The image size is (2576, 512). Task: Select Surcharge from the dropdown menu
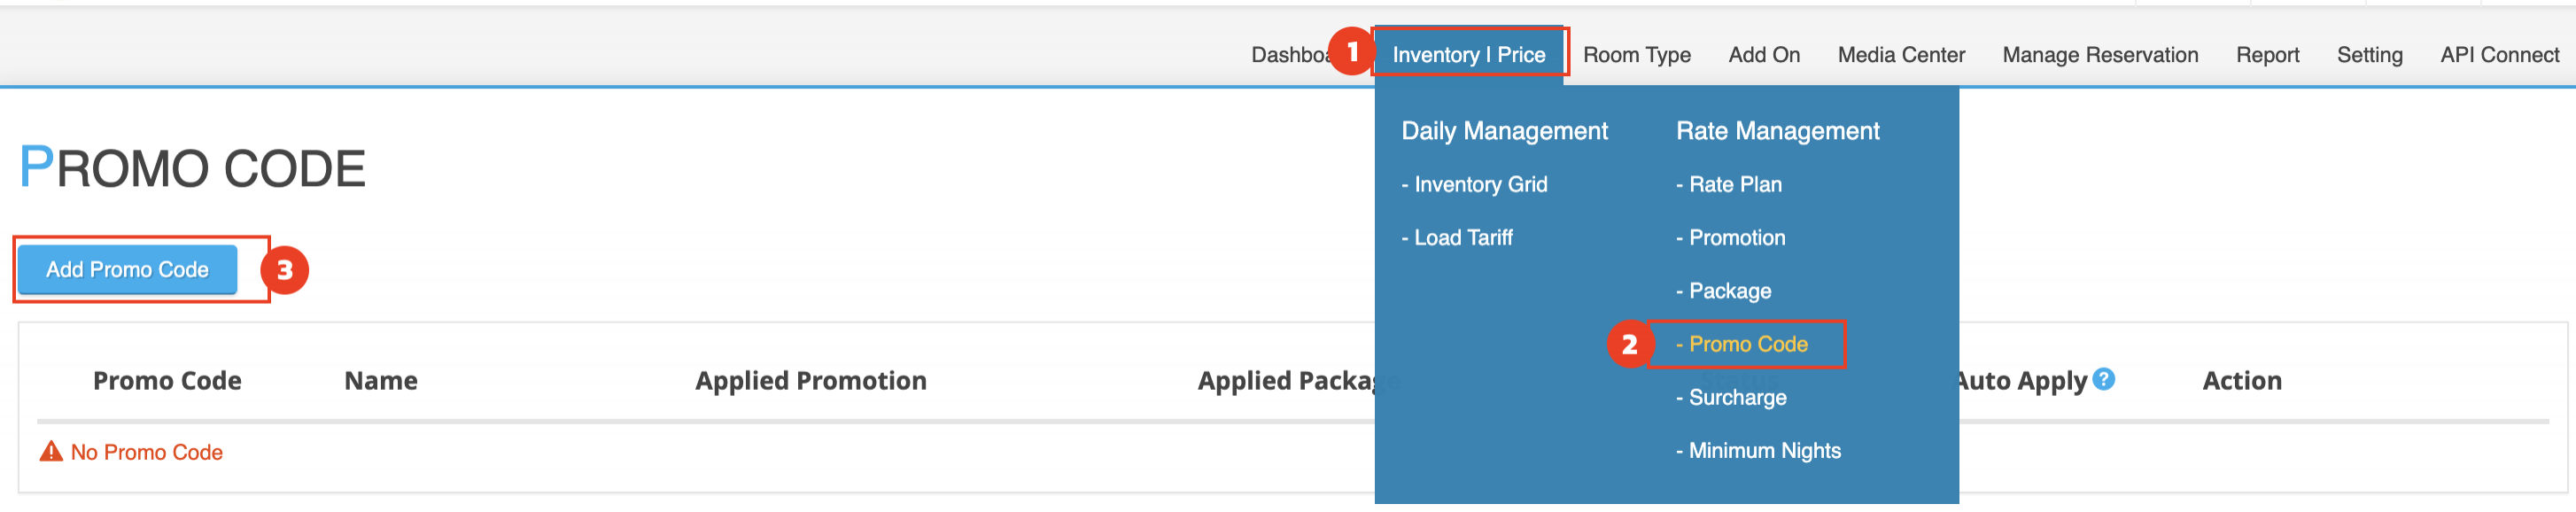tap(1736, 397)
